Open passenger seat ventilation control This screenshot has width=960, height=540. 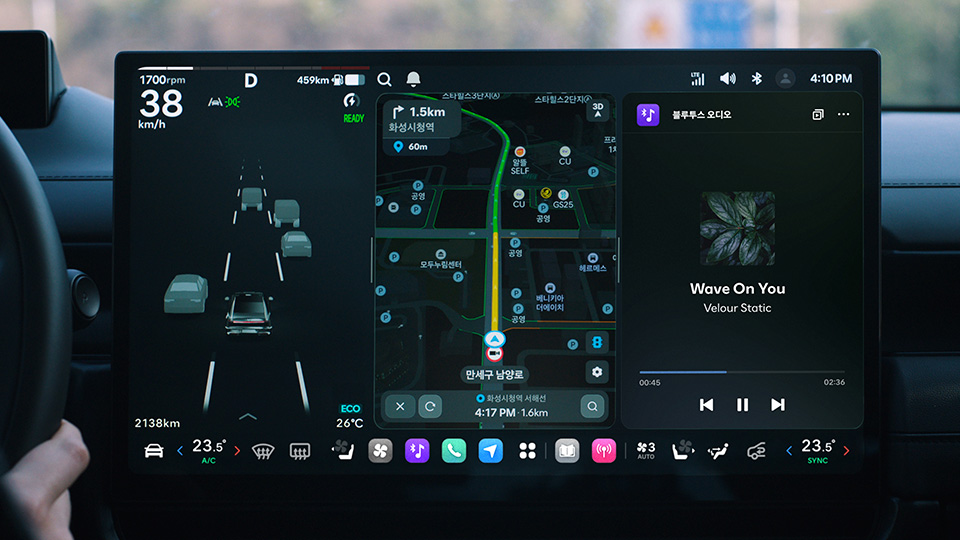(682, 451)
